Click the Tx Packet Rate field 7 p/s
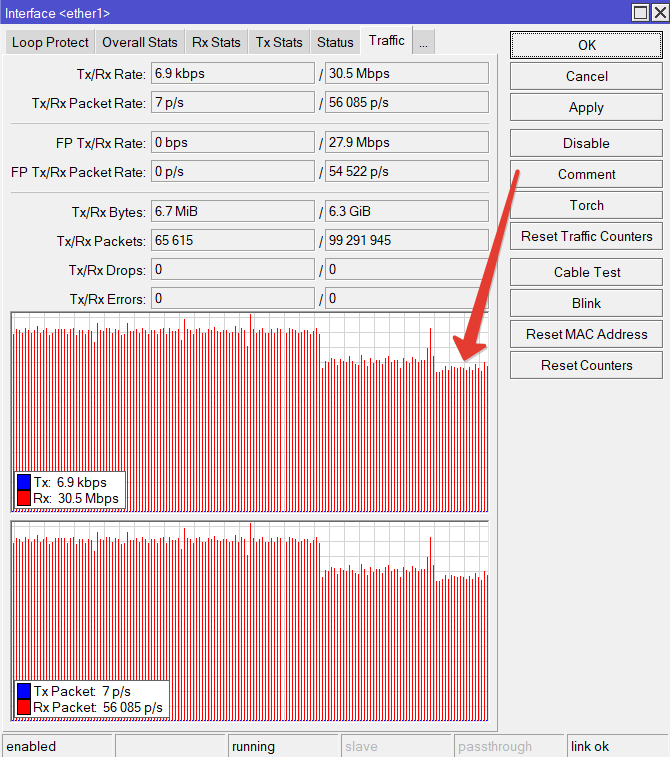Image resolution: width=670 pixels, height=757 pixels. coord(233,102)
